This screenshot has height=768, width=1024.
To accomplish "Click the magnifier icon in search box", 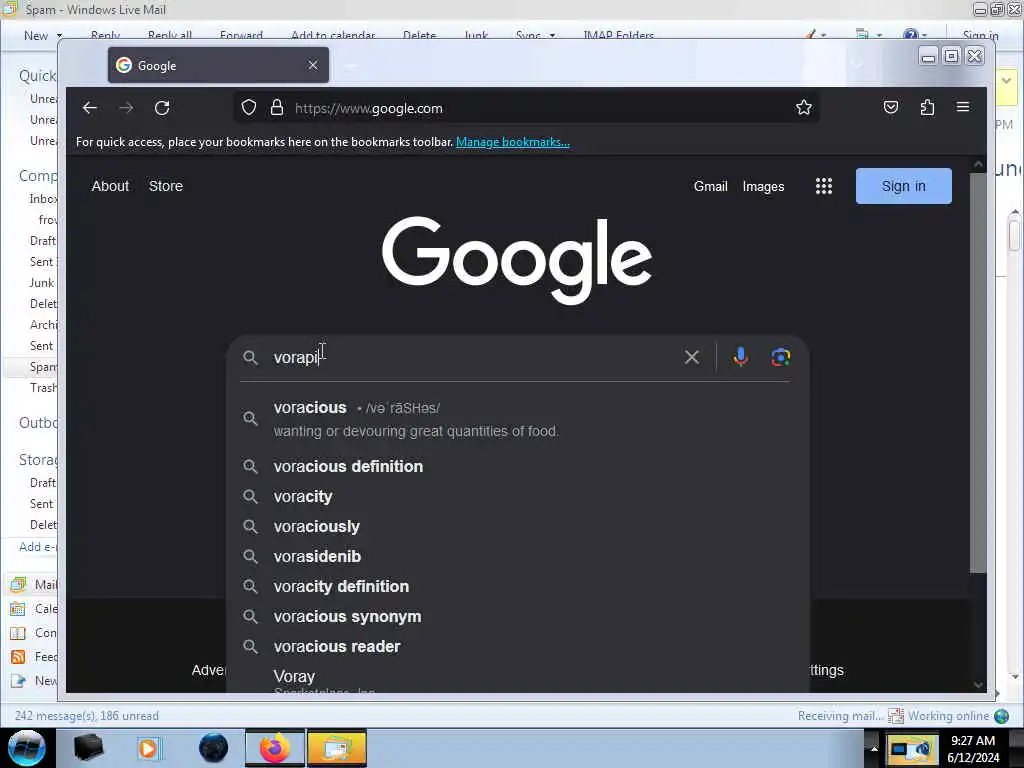I will 250,357.
